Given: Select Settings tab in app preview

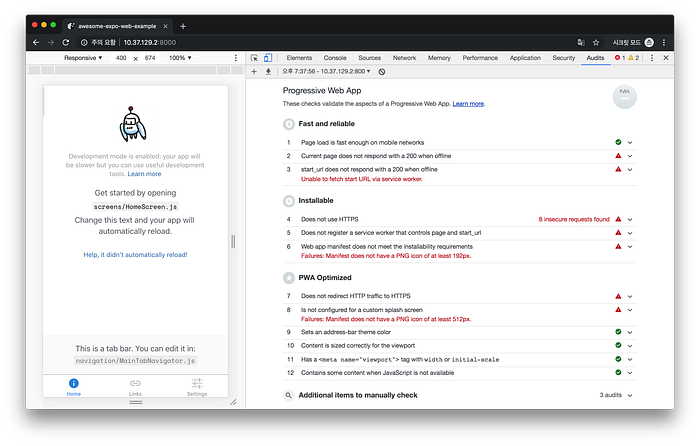Looking at the screenshot, I should click(x=197, y=387).
